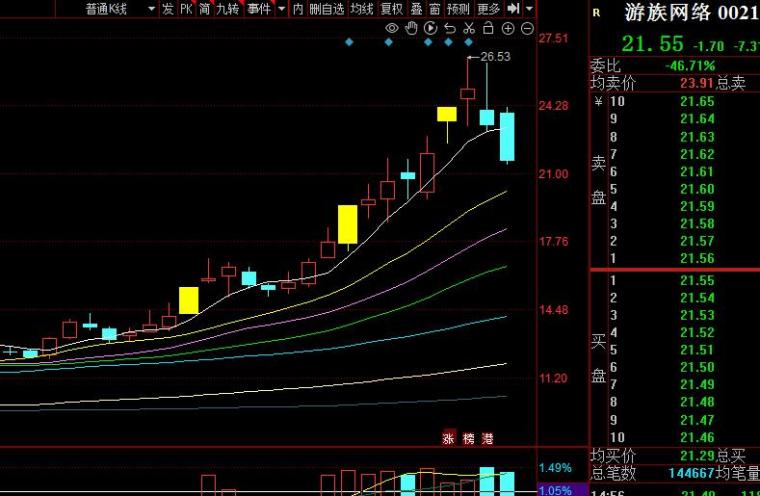The image size is (760, 496).
Task: Toggle the lock icon
Action: [x=488, y=28]
